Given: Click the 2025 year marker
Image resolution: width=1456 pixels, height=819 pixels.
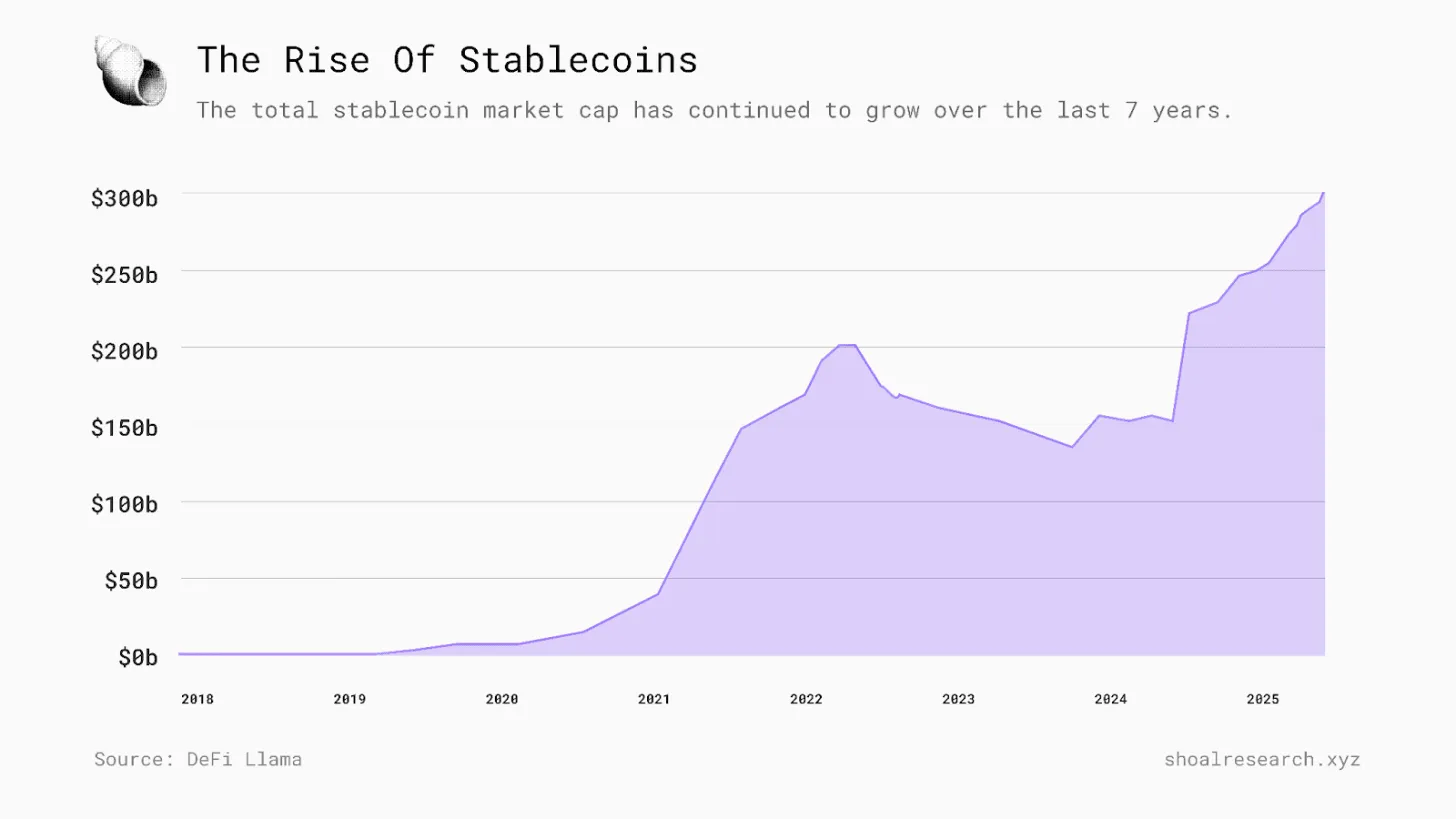Looking at the screenshot, I should tap(1262, 699).
